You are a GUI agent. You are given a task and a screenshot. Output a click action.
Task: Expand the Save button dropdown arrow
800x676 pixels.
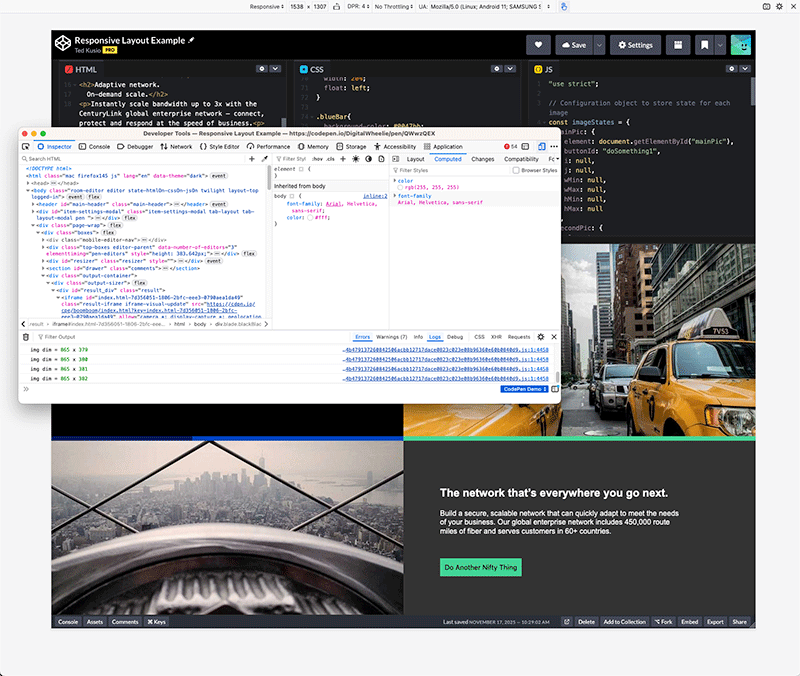coord(599,45)
